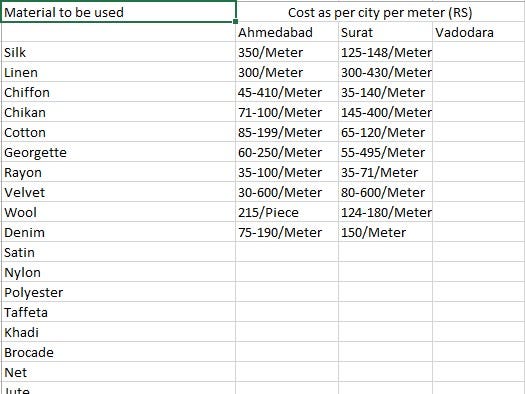Viewport: 525px width, 394px height.
Task: Click the 'Cost as per city per meter (RS)' header
Action: [x=380, y=12]
